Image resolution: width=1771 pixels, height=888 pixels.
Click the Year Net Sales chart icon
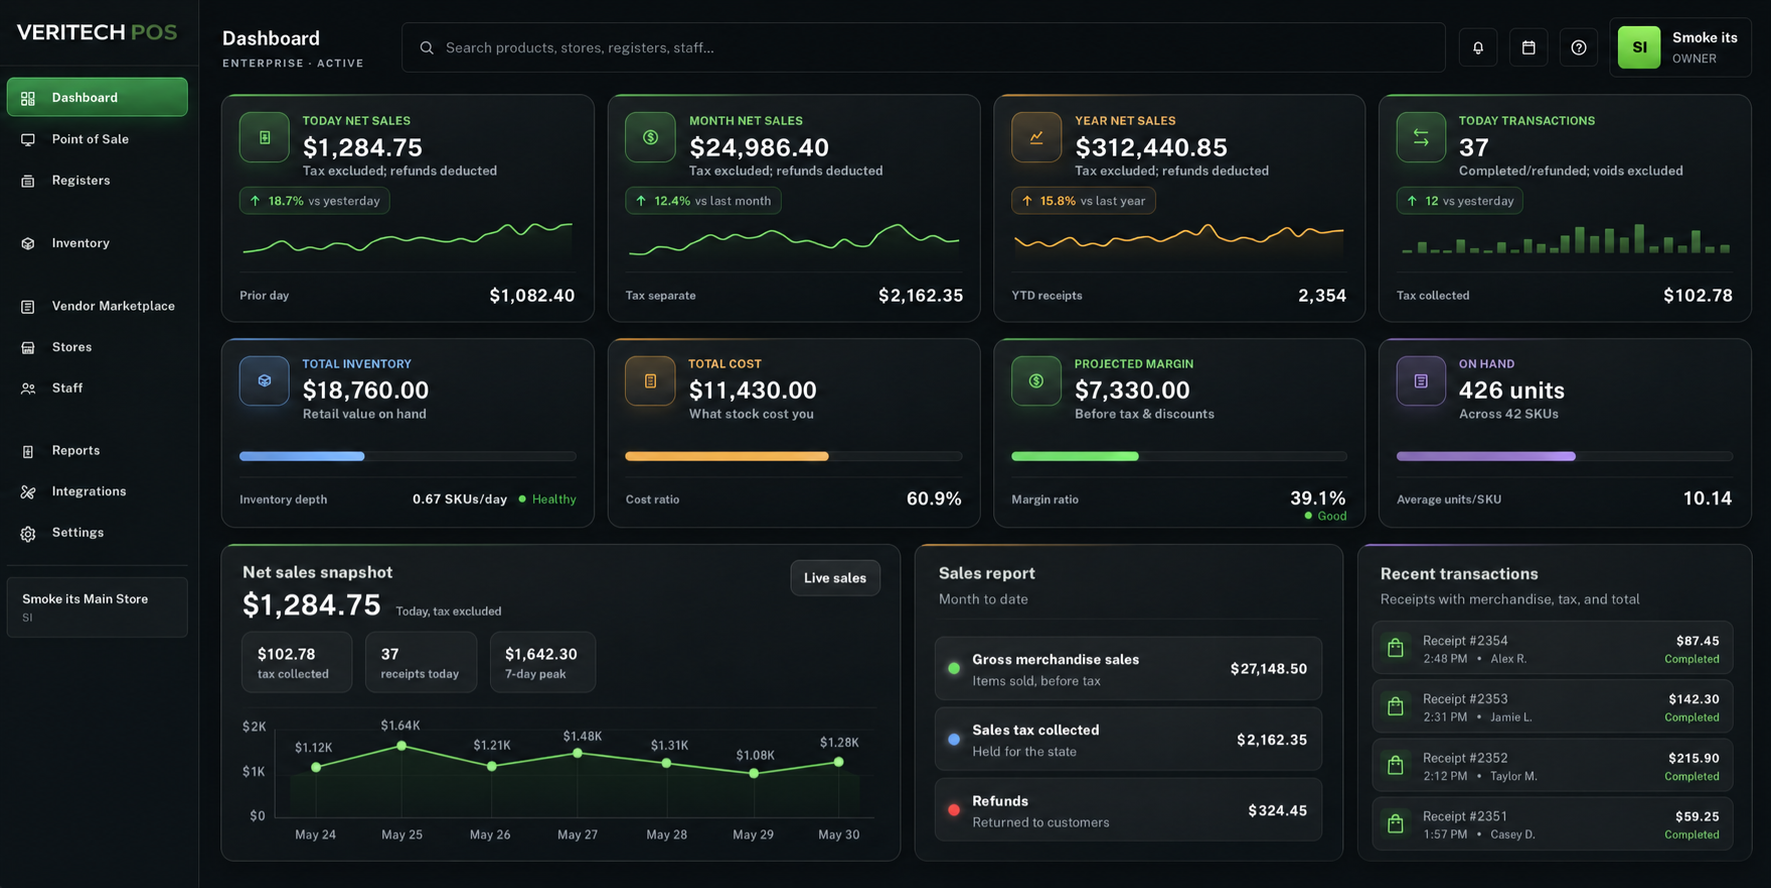tap(1036, 138)
